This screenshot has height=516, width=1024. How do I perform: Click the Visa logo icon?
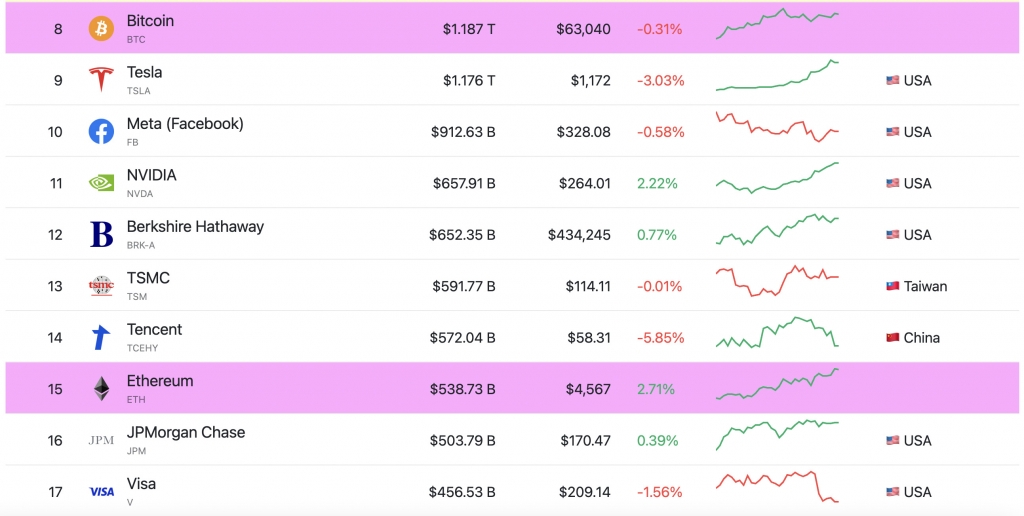[101, 492]
